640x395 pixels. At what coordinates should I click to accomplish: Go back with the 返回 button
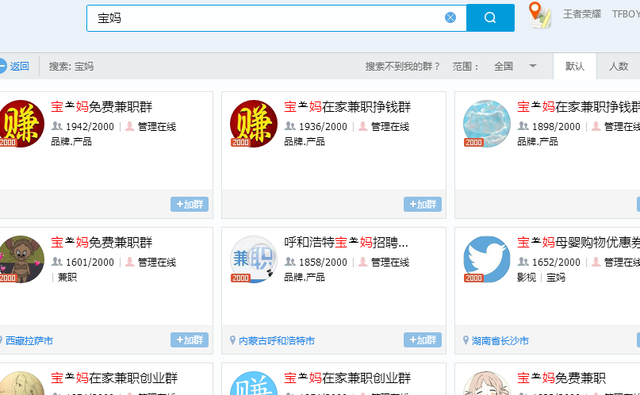14,66
